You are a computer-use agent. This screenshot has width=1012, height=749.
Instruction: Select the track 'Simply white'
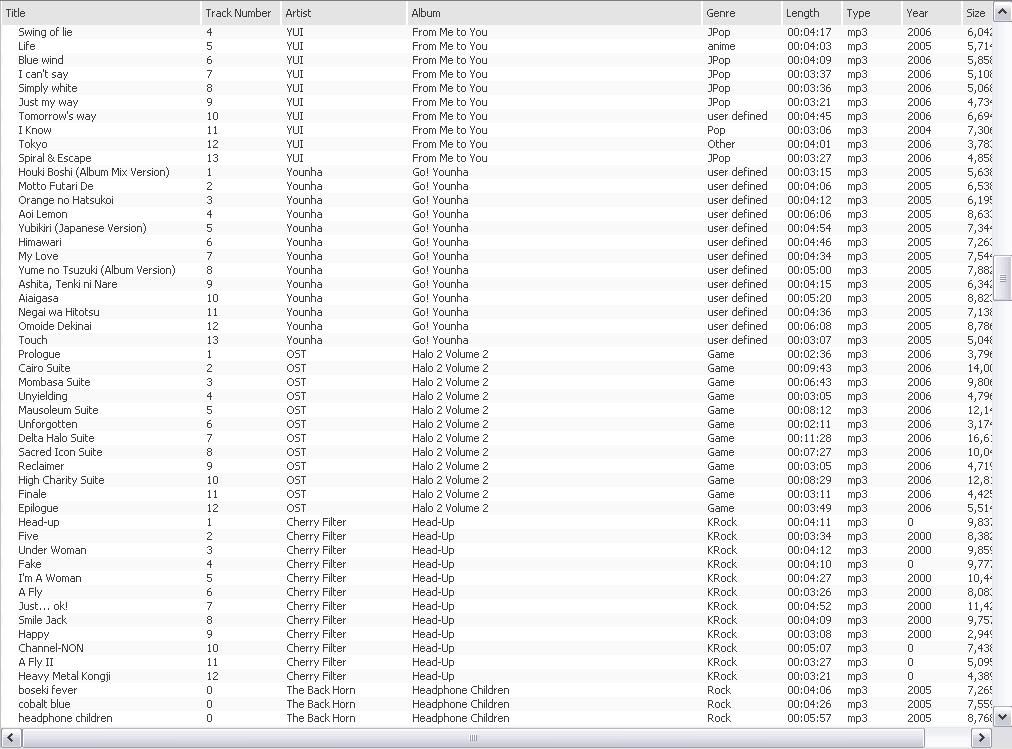pyautogui.click(x=48, y=88)
